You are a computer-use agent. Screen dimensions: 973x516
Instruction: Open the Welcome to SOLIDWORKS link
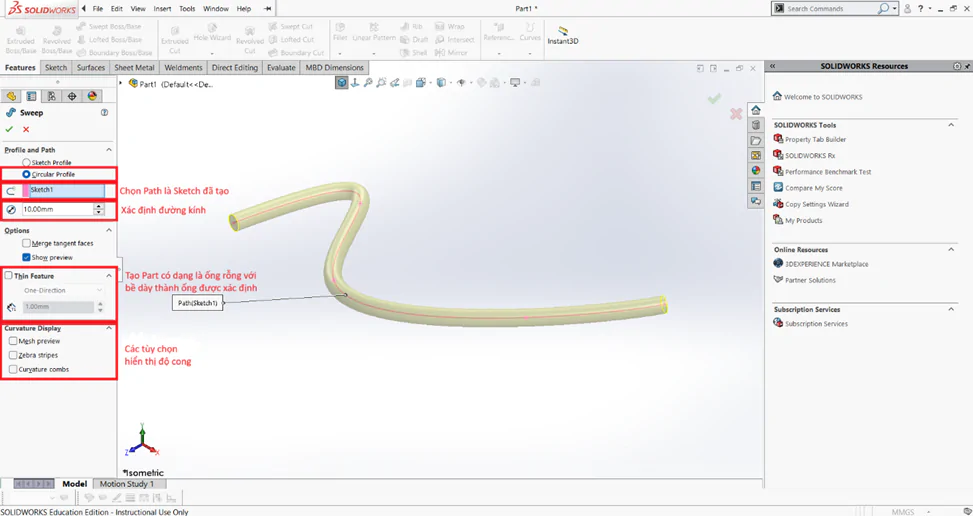click(x=817, y=97)
